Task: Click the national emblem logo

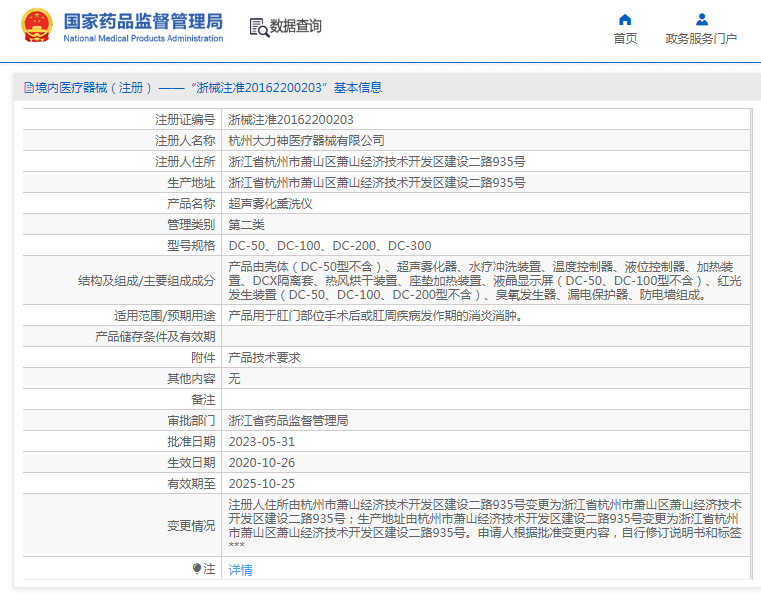Action: (37, 25)
